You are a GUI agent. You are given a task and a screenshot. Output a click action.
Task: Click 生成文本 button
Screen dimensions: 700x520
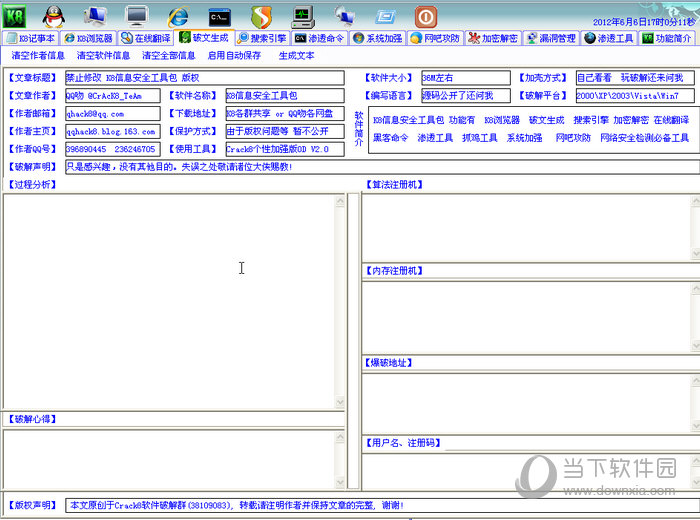[x=296, y=56]
